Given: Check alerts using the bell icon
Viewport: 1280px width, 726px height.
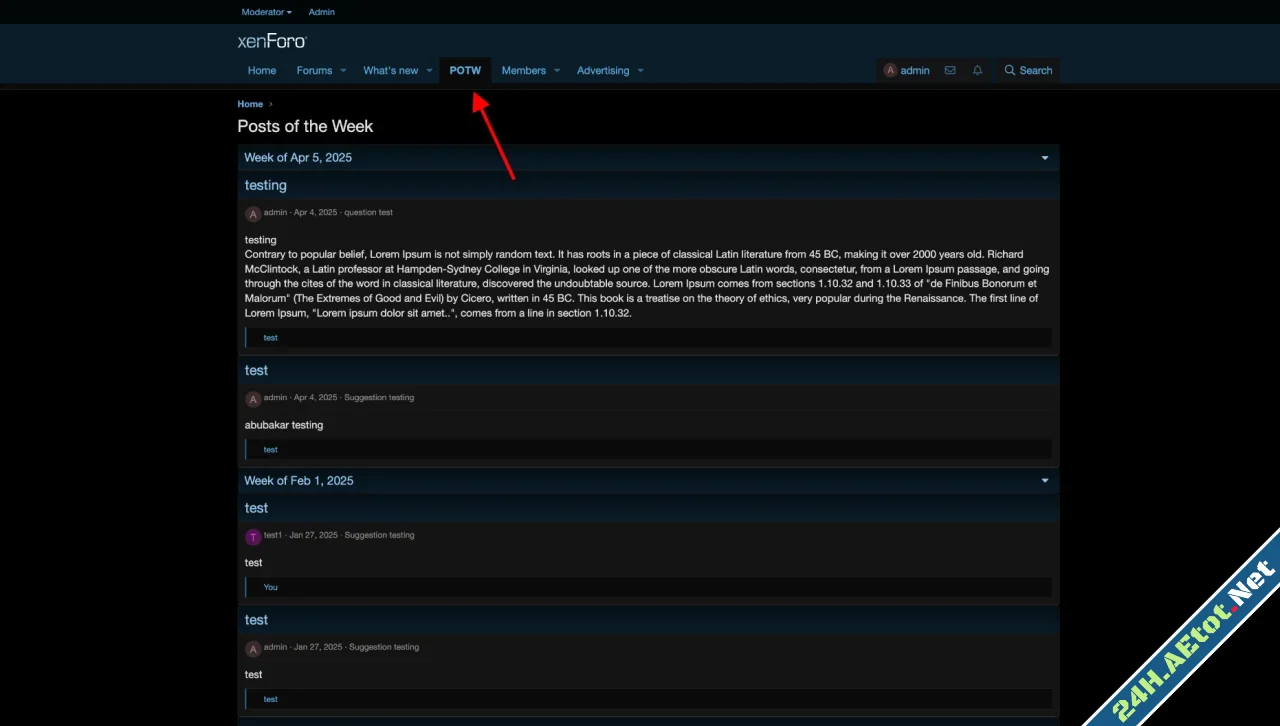Looking at the screenshot, I should click(x=977, y=70).
